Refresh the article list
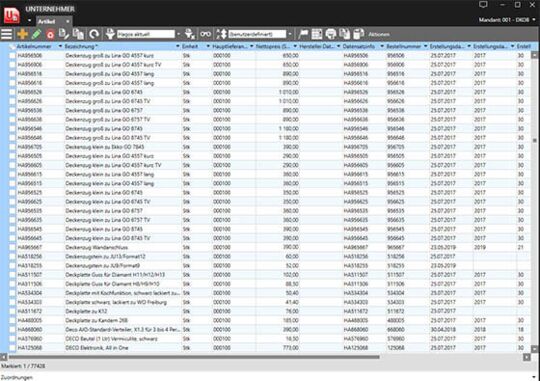The height and width of the screenshot is (381, 540). pos(94,34)
